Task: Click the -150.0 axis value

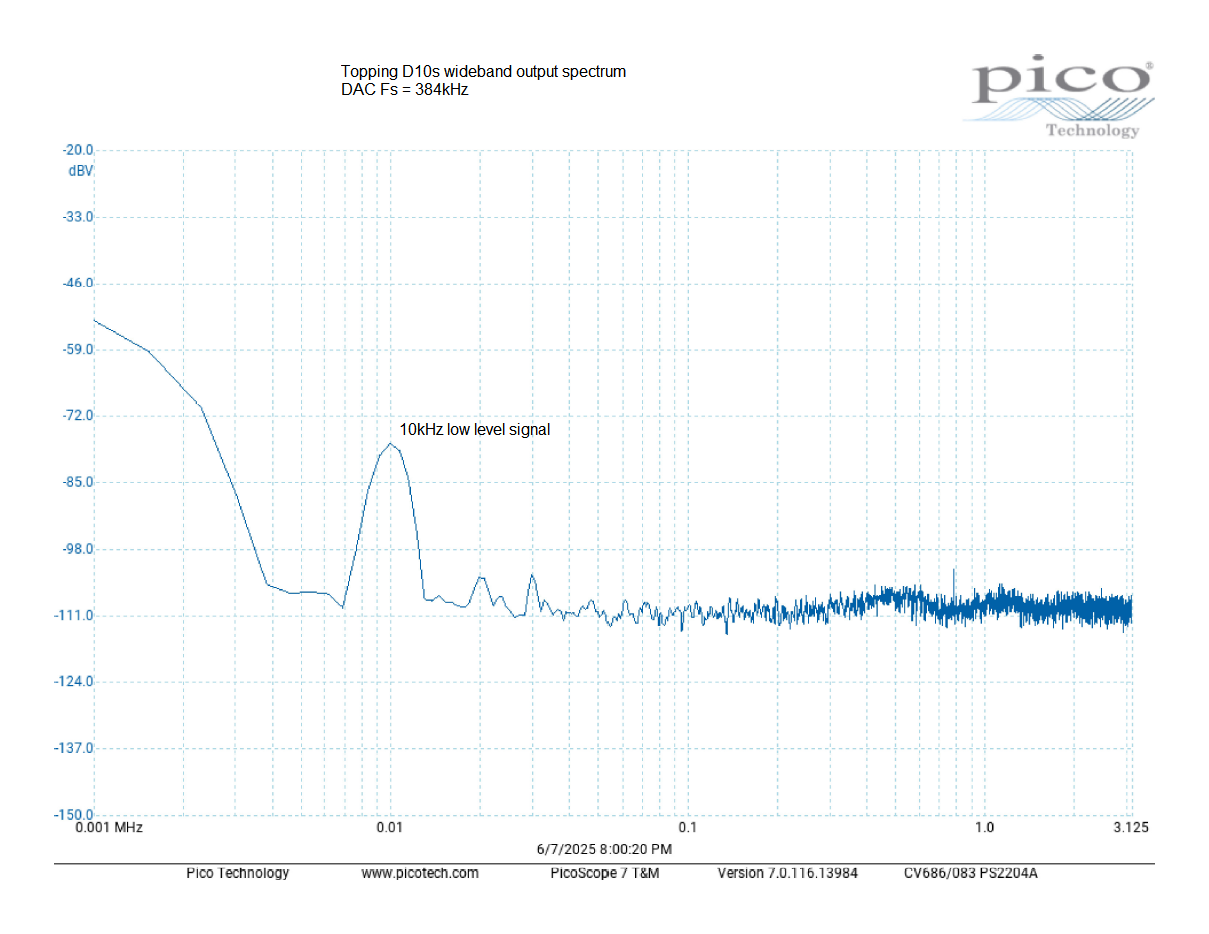Action: click(x=75, y=814)
